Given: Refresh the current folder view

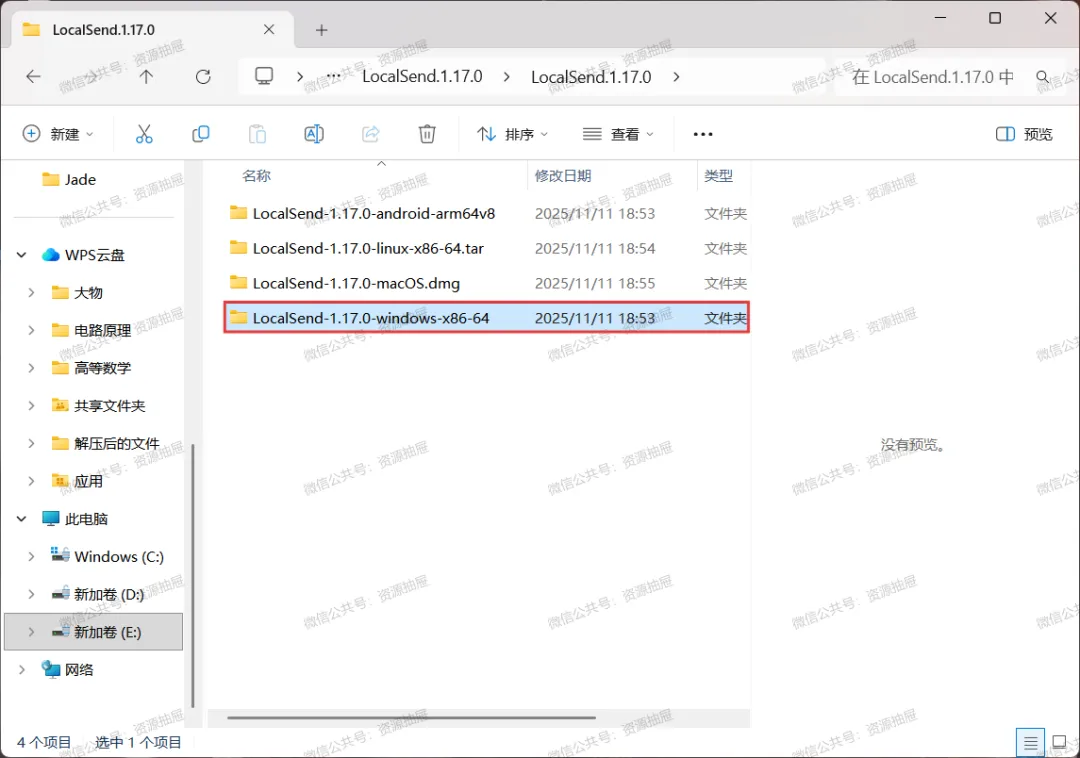Looking at the screenshot, I should coord(203,76).
